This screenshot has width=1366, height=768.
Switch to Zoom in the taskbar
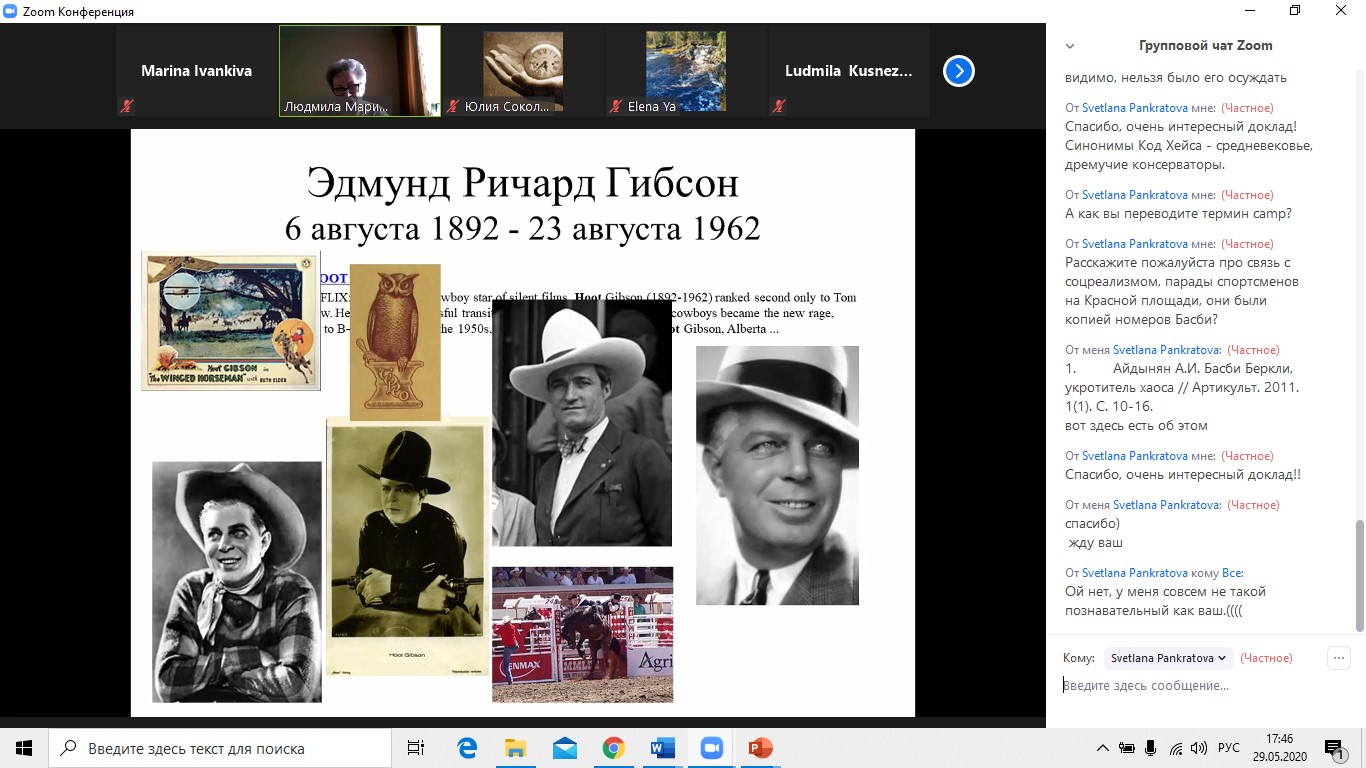tap(712, 748)
